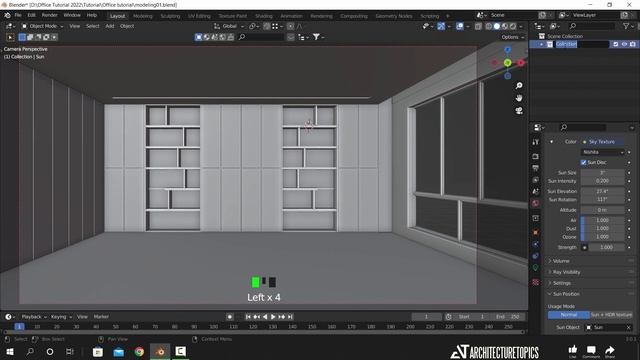Switch to the Modeling workspace tab
Screen dimensions: 640x360
[x=142, y=16]
